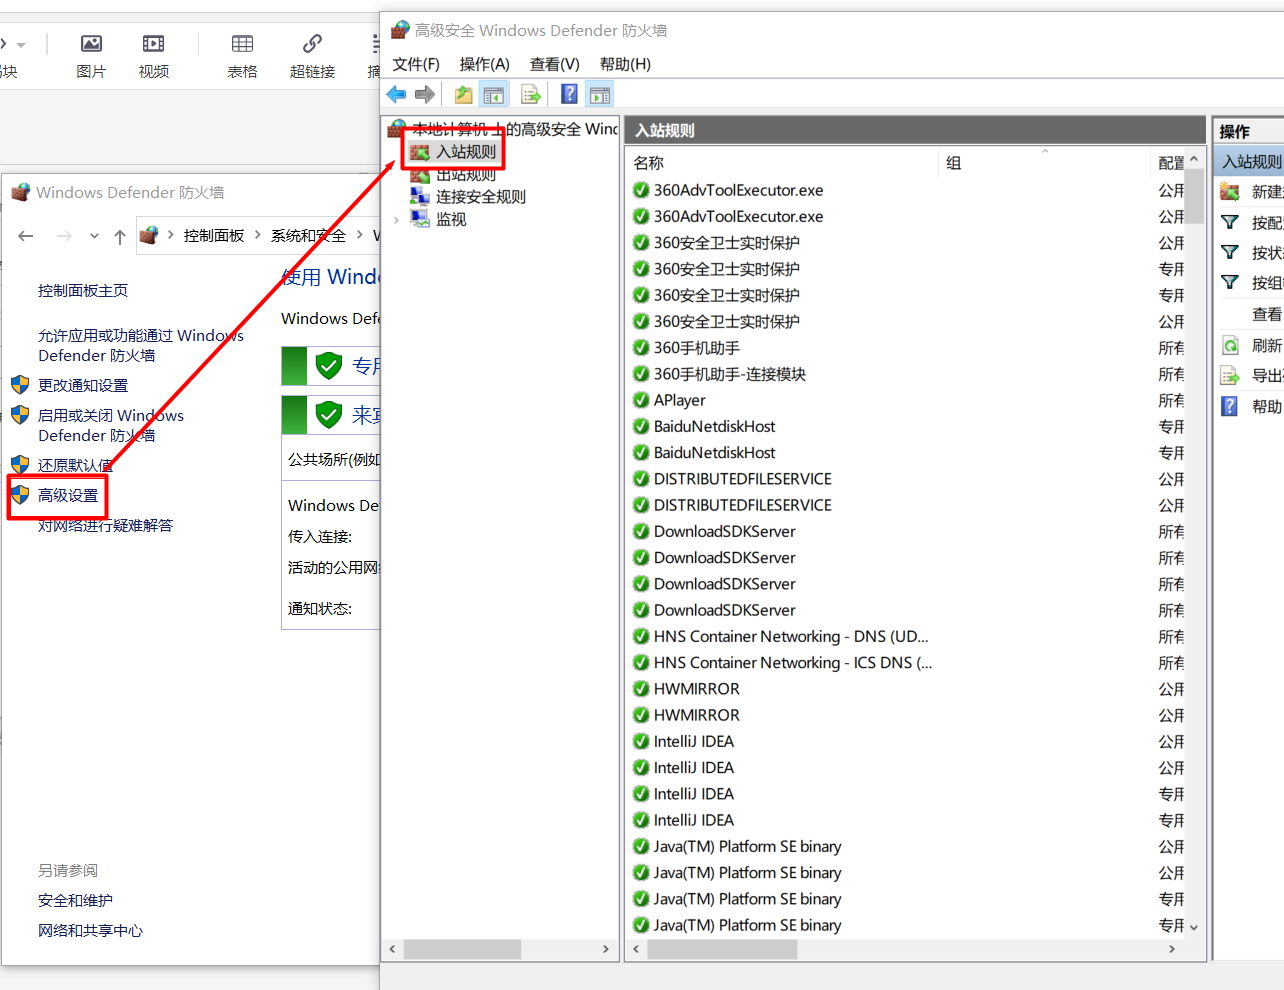Toggle the show/hide console tree toolbar icon
The image size is (1284, 990).
493,94
